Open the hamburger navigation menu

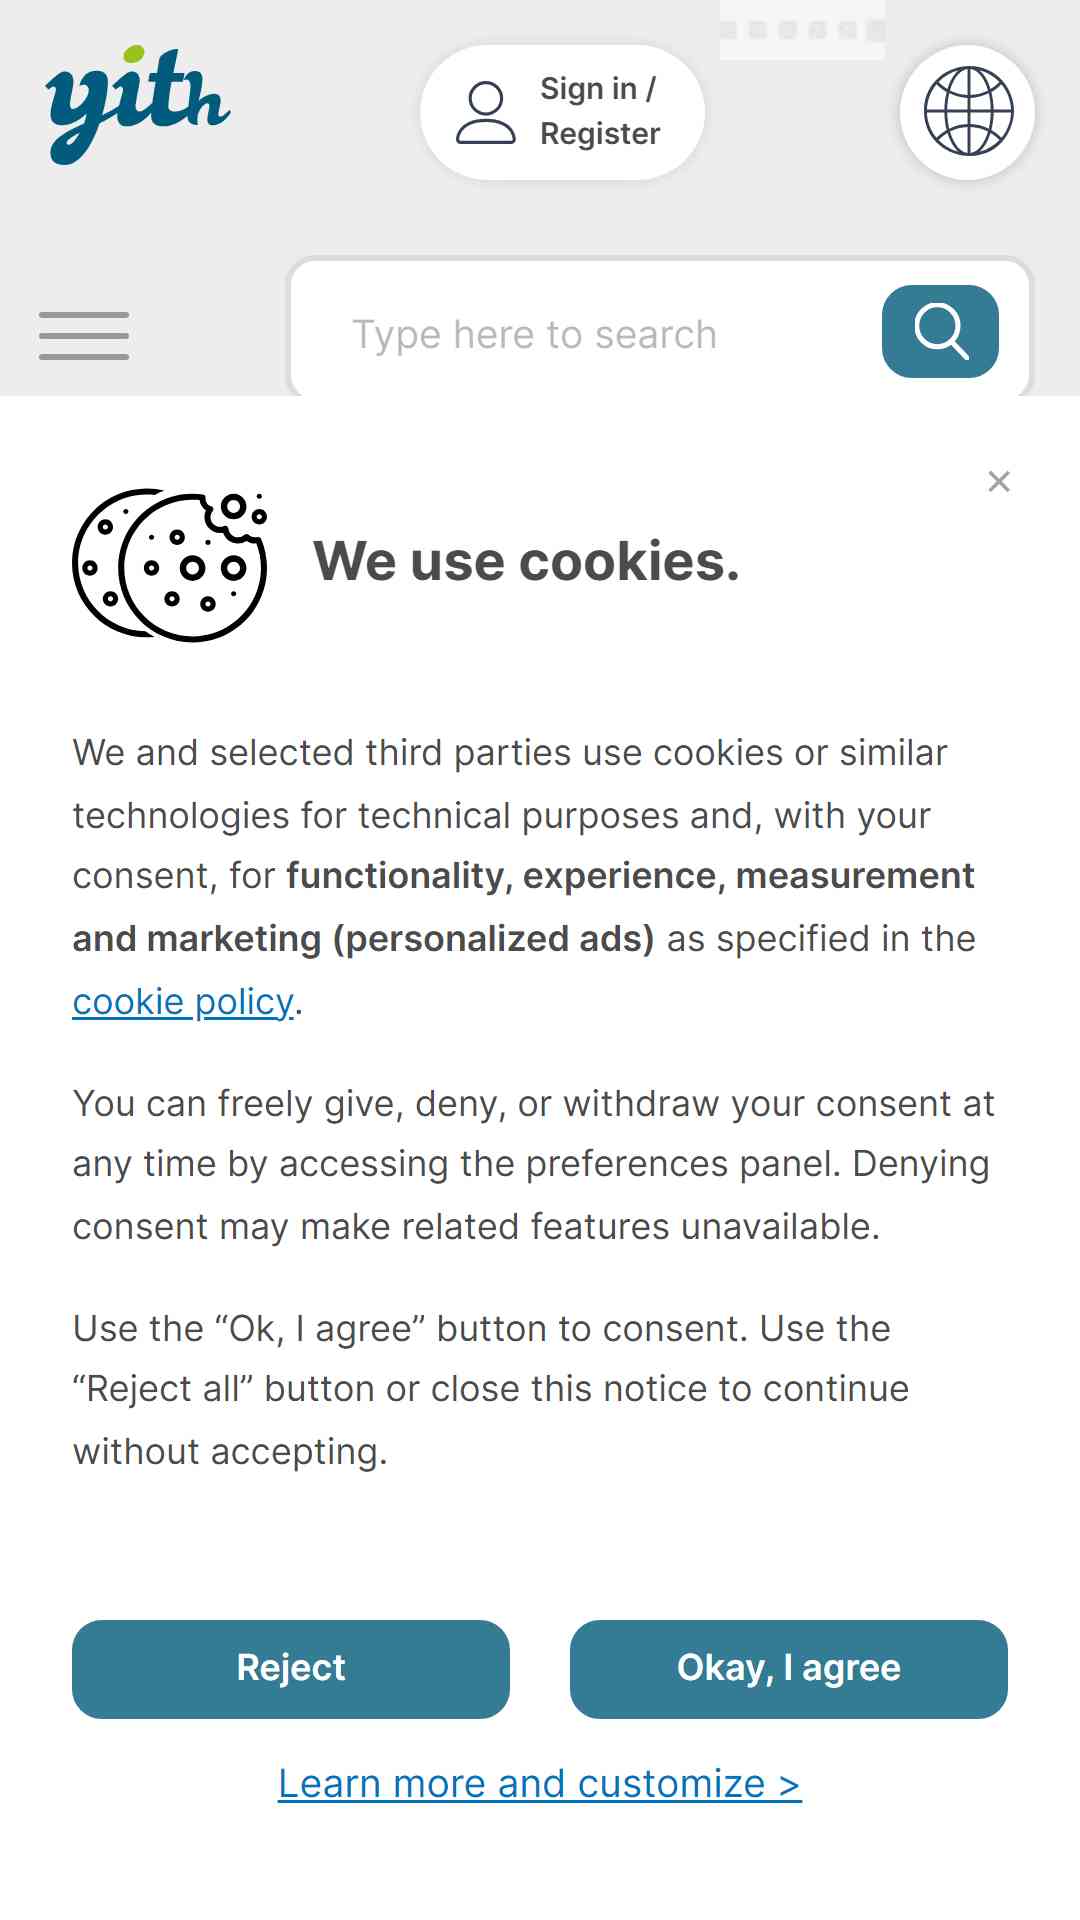pyautogui.click(x=84, y=335)
